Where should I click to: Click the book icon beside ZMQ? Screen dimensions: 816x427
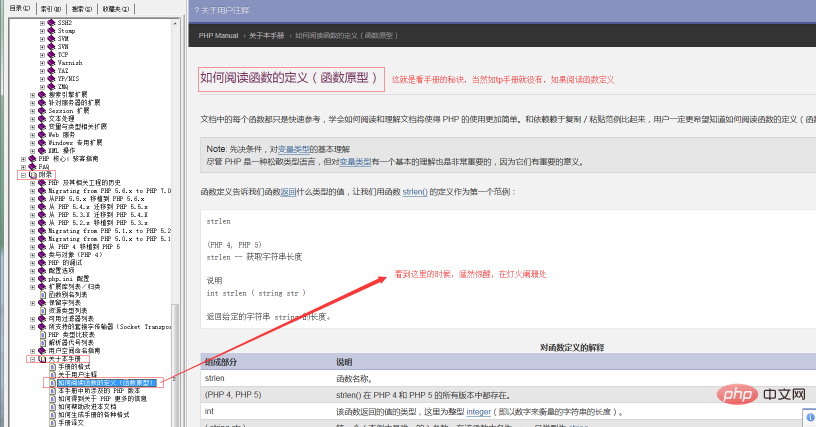coord(51,86)
